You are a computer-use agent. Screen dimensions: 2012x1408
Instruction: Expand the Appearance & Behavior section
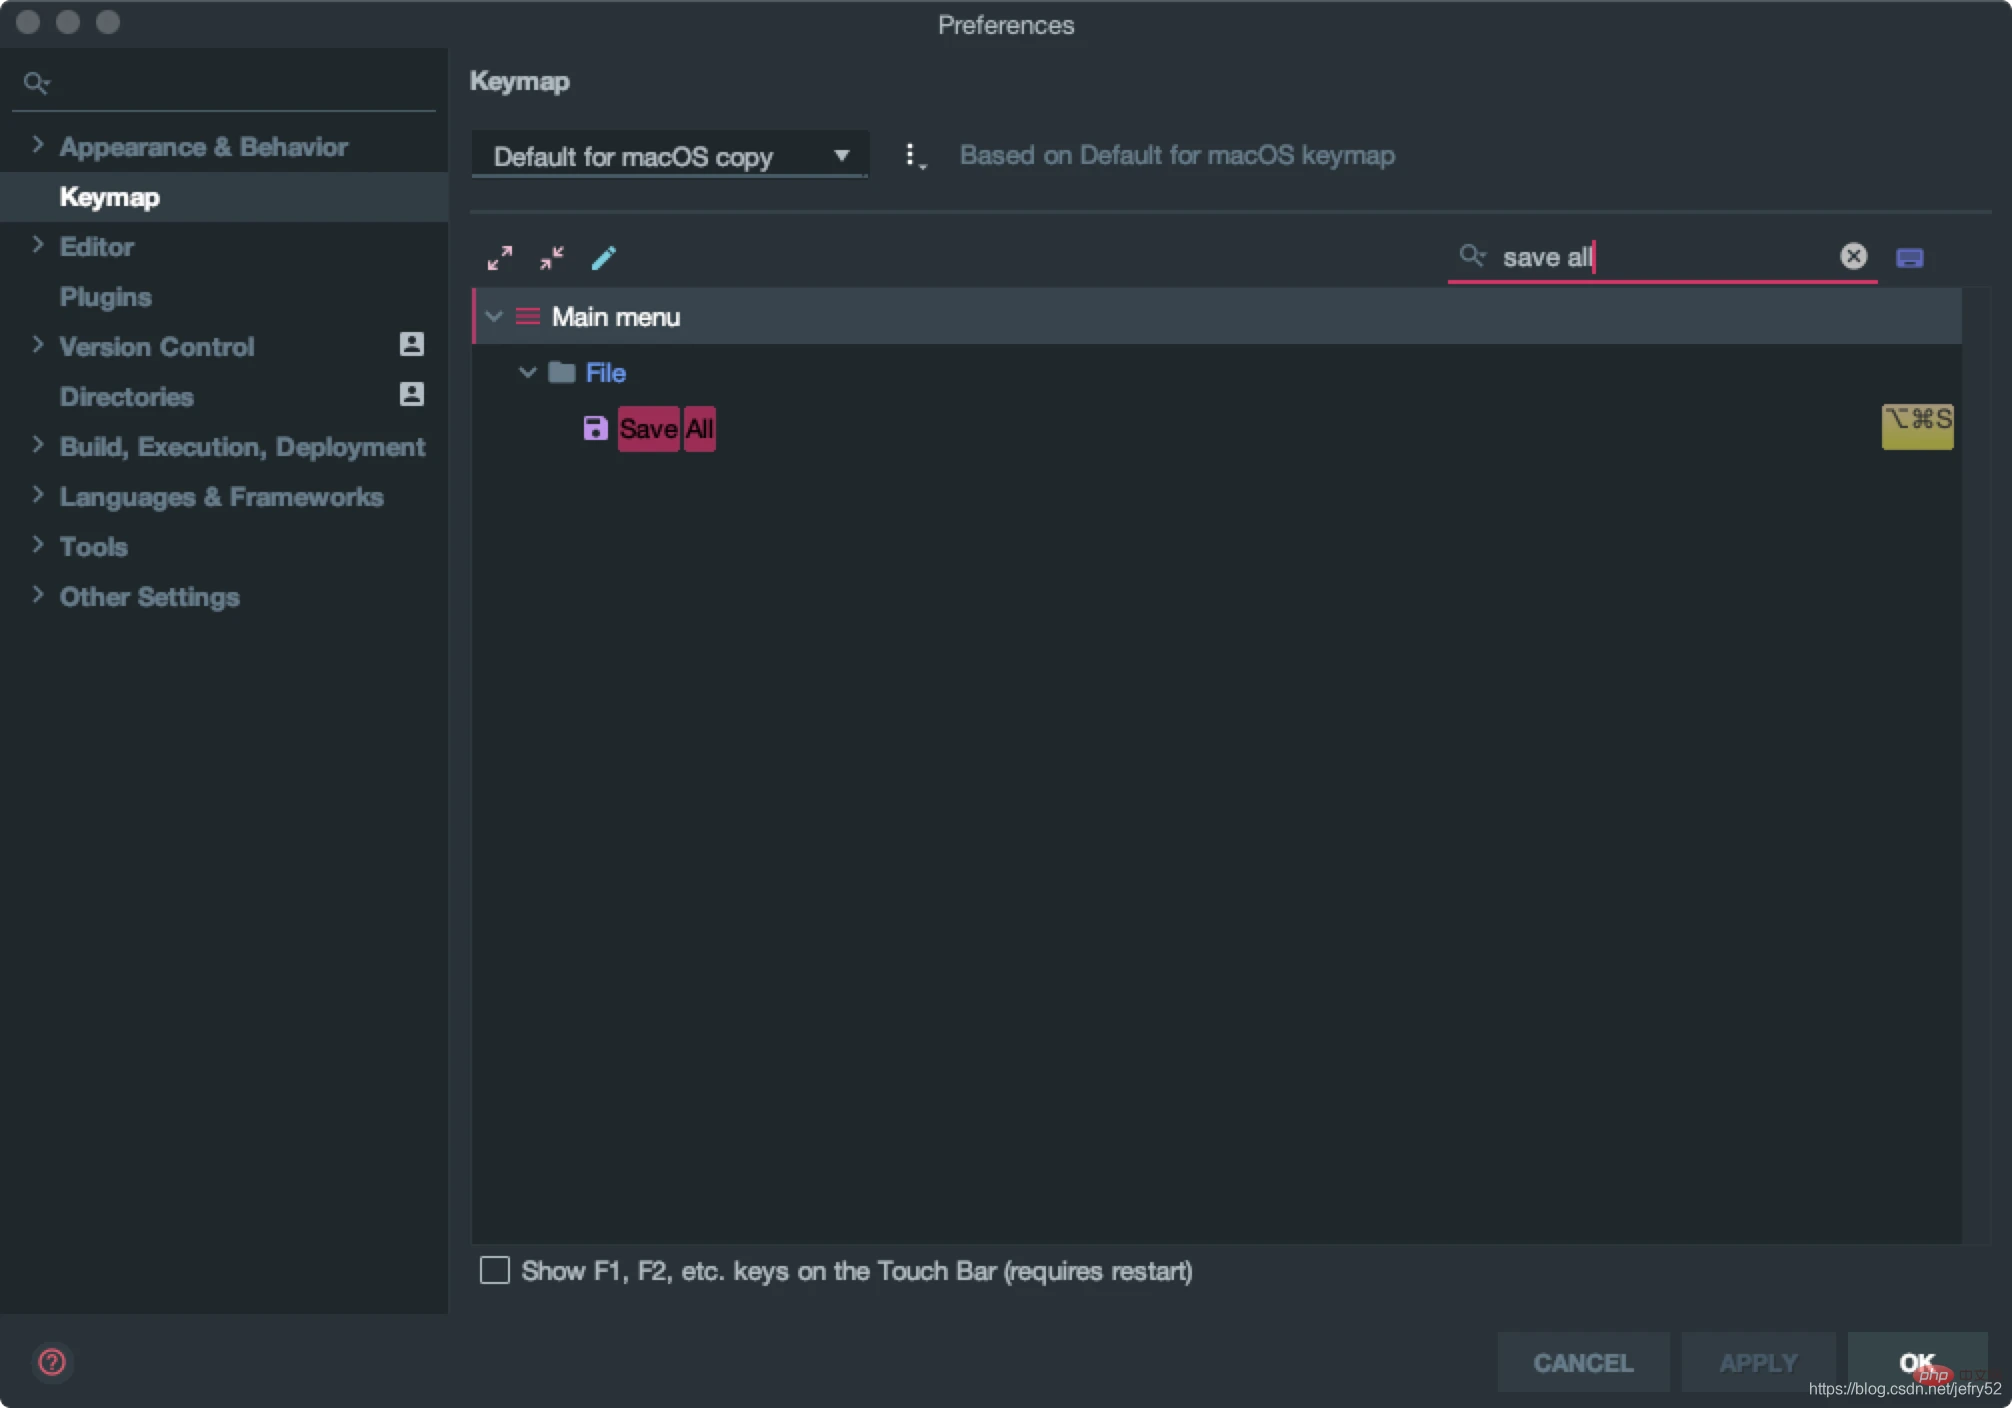38,146
